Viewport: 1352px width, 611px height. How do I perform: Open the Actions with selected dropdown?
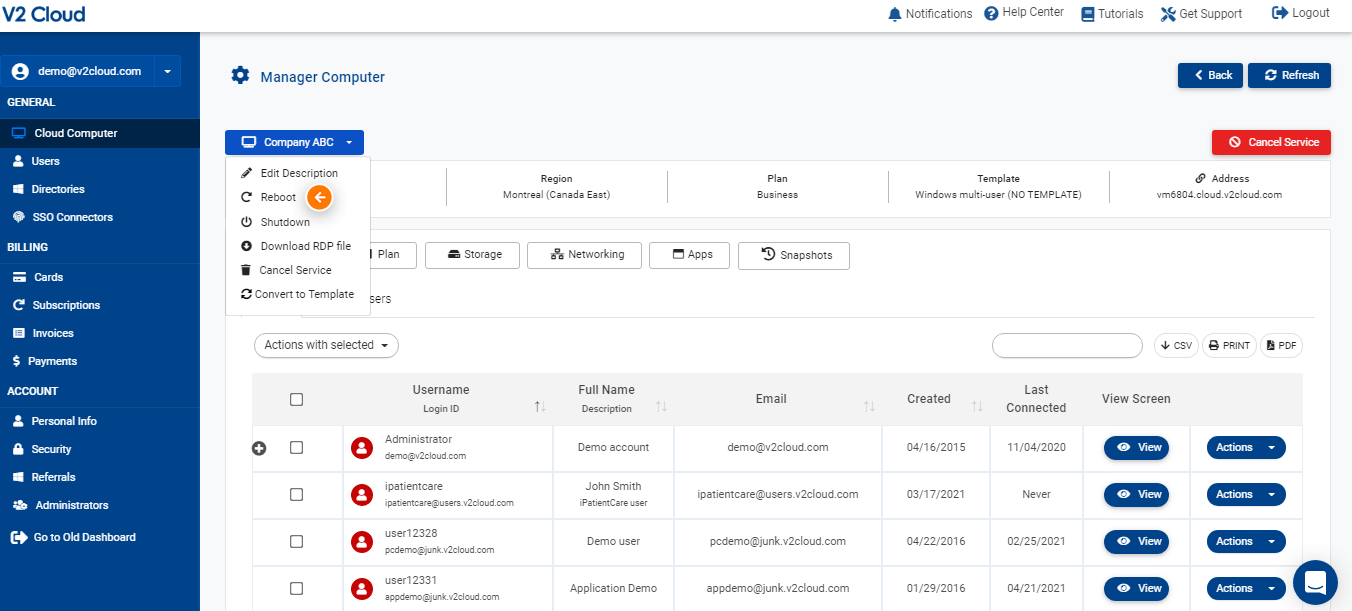point(326,345)
